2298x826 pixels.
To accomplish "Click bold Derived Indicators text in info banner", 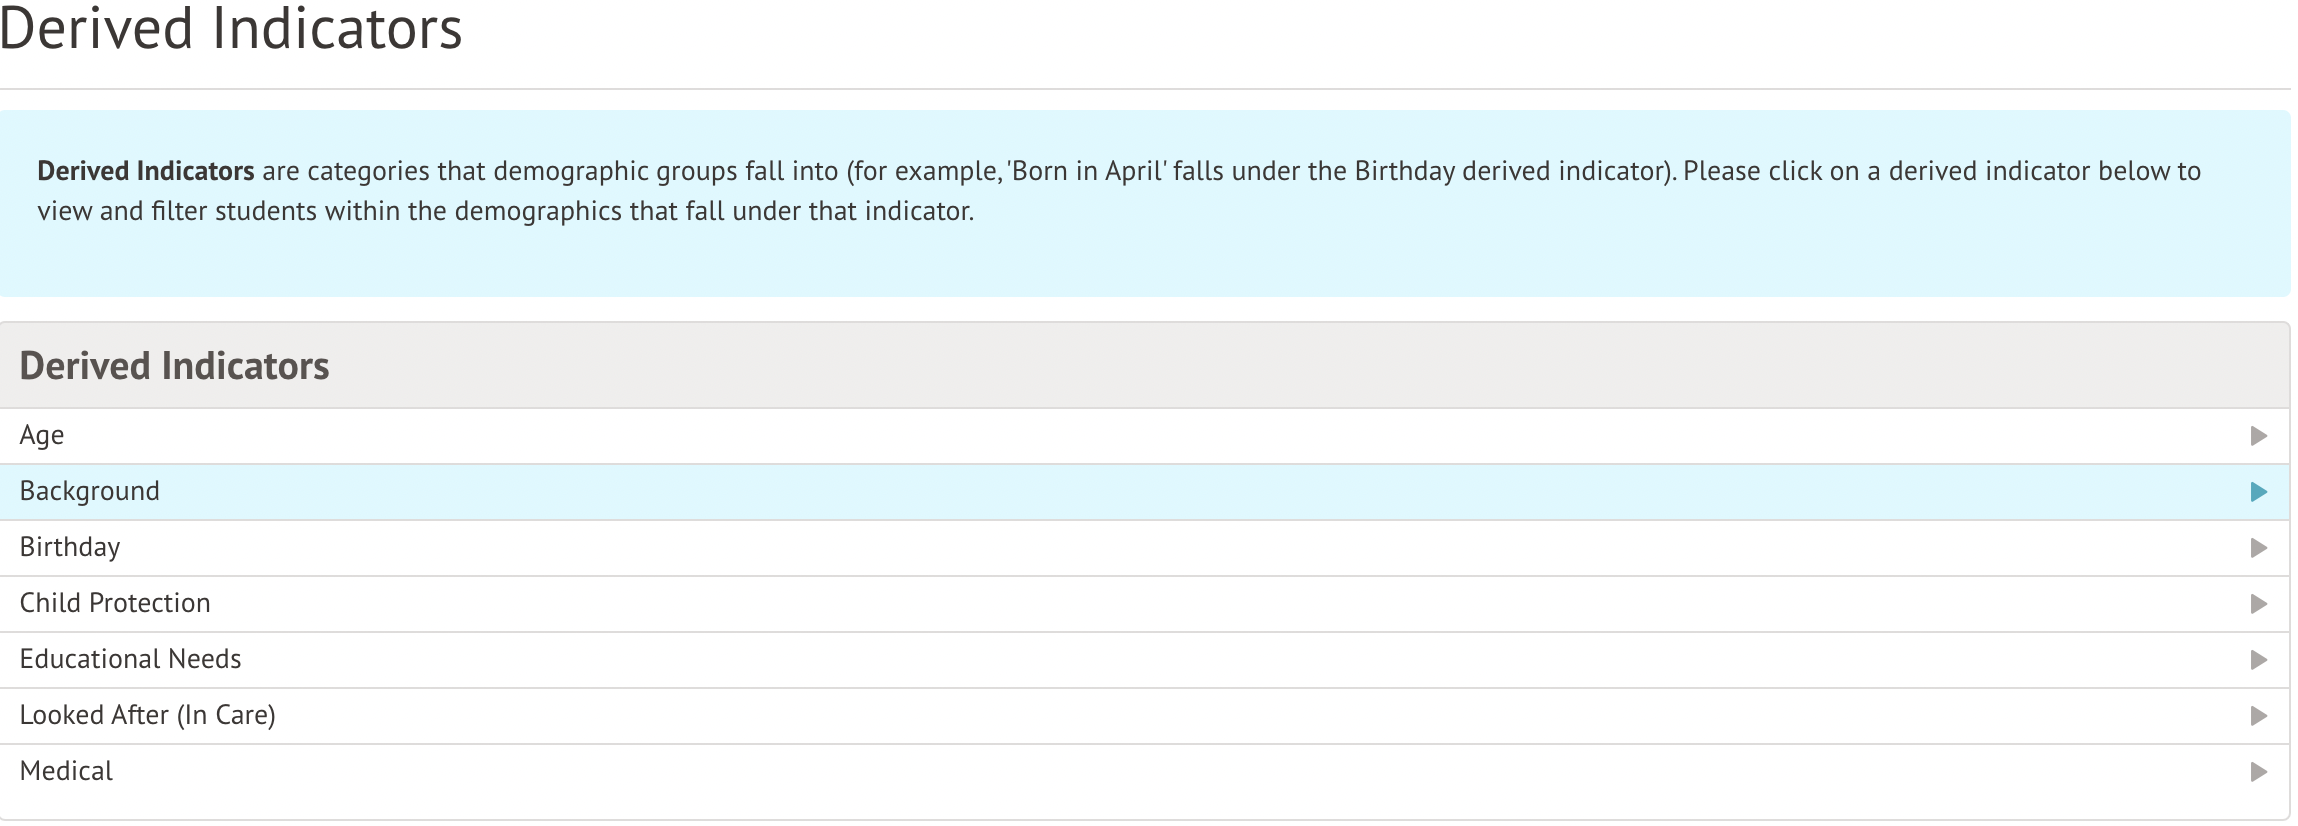I will [146, 171].
